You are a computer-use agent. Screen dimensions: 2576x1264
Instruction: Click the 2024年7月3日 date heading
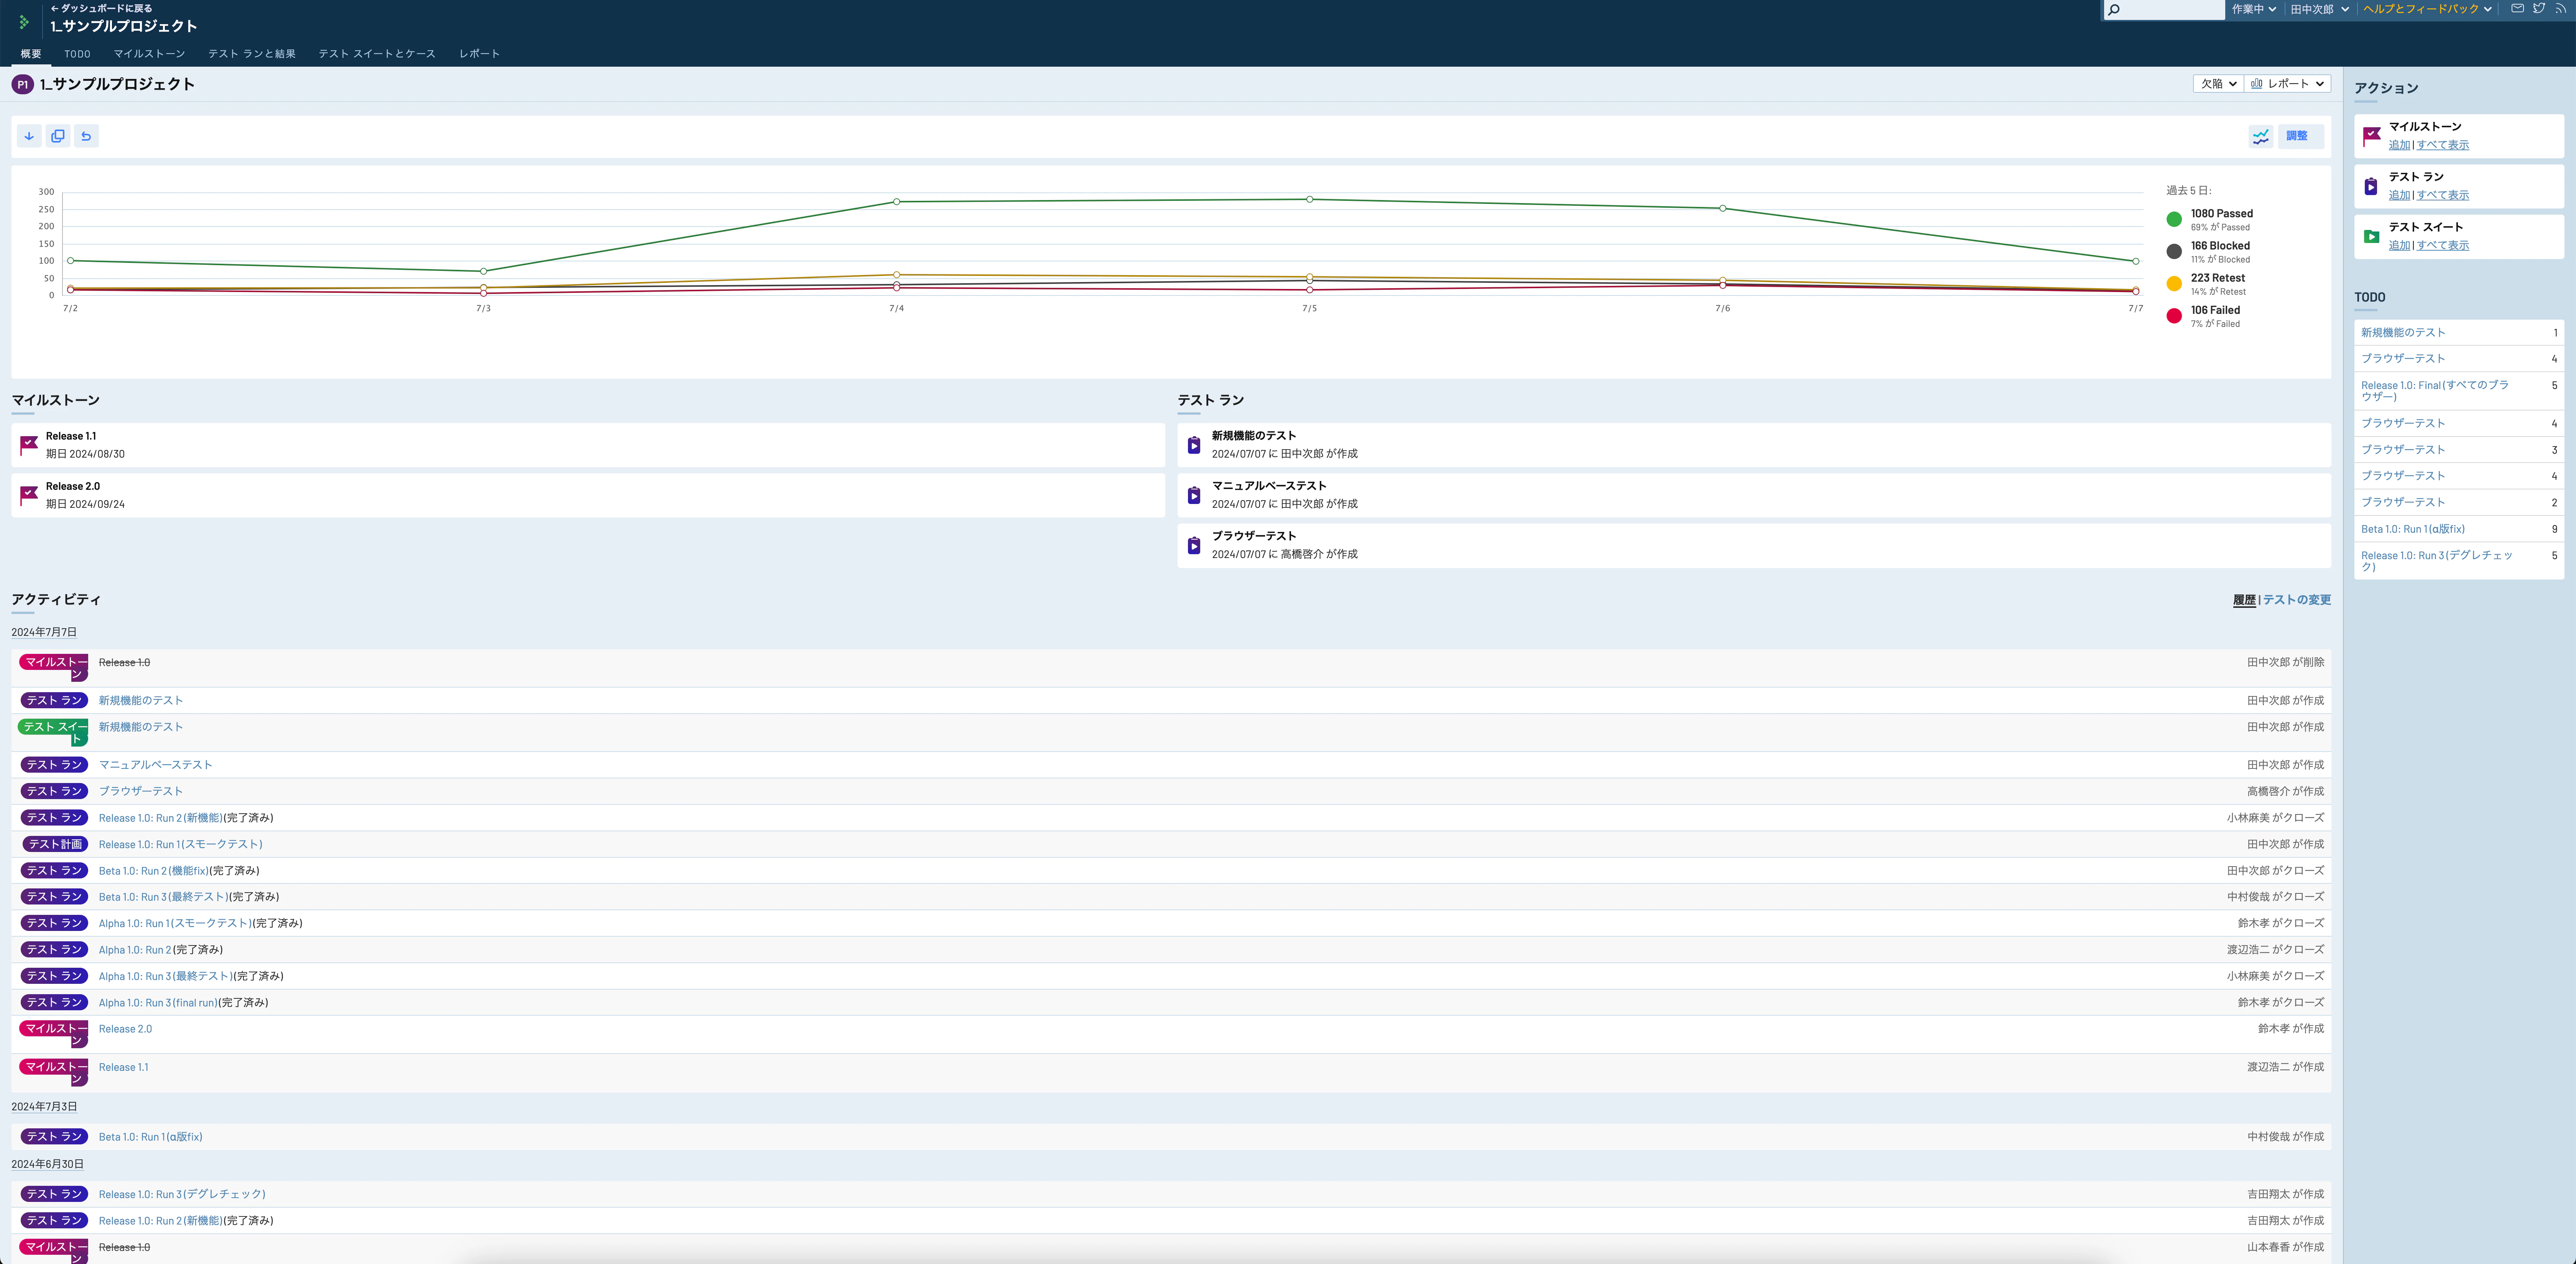(x=44, y=1107)
